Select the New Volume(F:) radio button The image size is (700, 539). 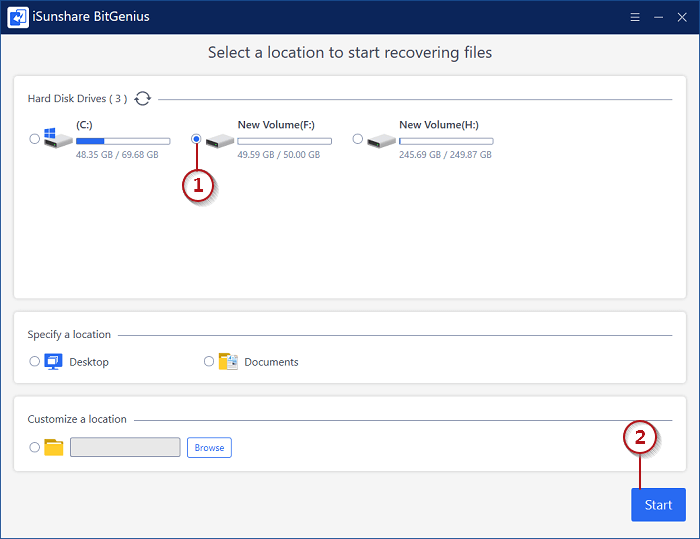point(196,139)
